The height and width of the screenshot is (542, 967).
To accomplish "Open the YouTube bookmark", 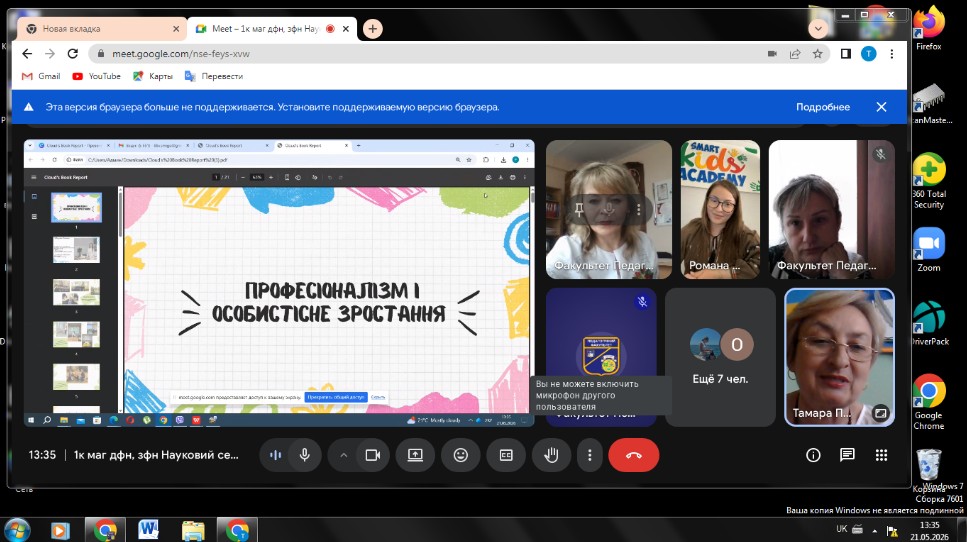I will click(x=96, y=76).
